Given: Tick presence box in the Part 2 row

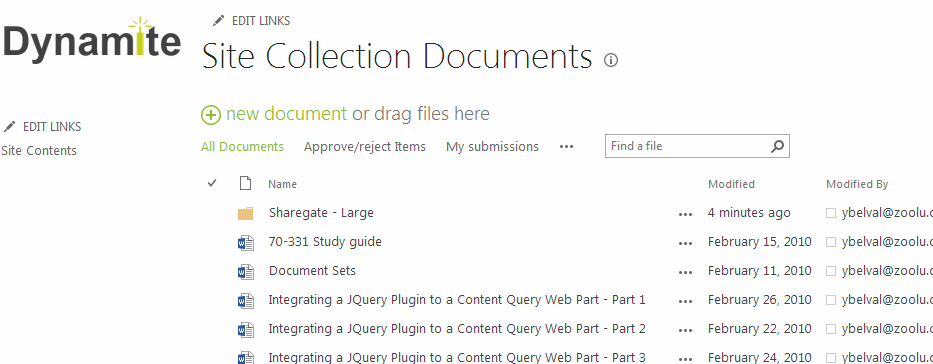Looking at the screenshot, I should click(x=831, y=329).
